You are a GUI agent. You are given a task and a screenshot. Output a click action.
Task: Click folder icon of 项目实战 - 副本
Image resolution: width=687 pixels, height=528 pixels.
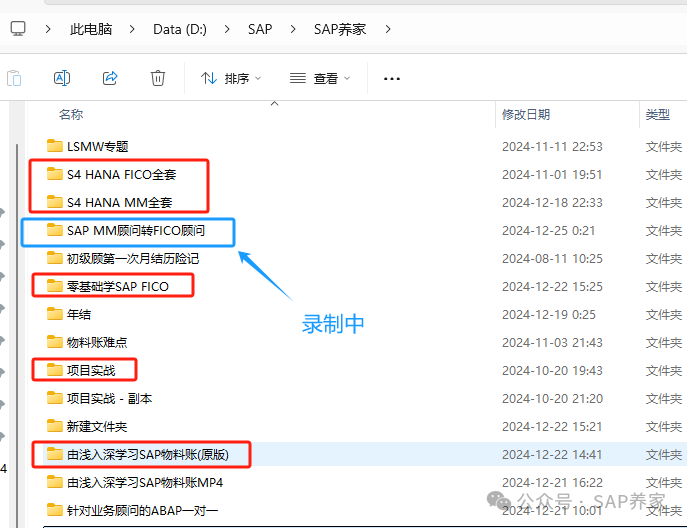[x=55, y=398]
